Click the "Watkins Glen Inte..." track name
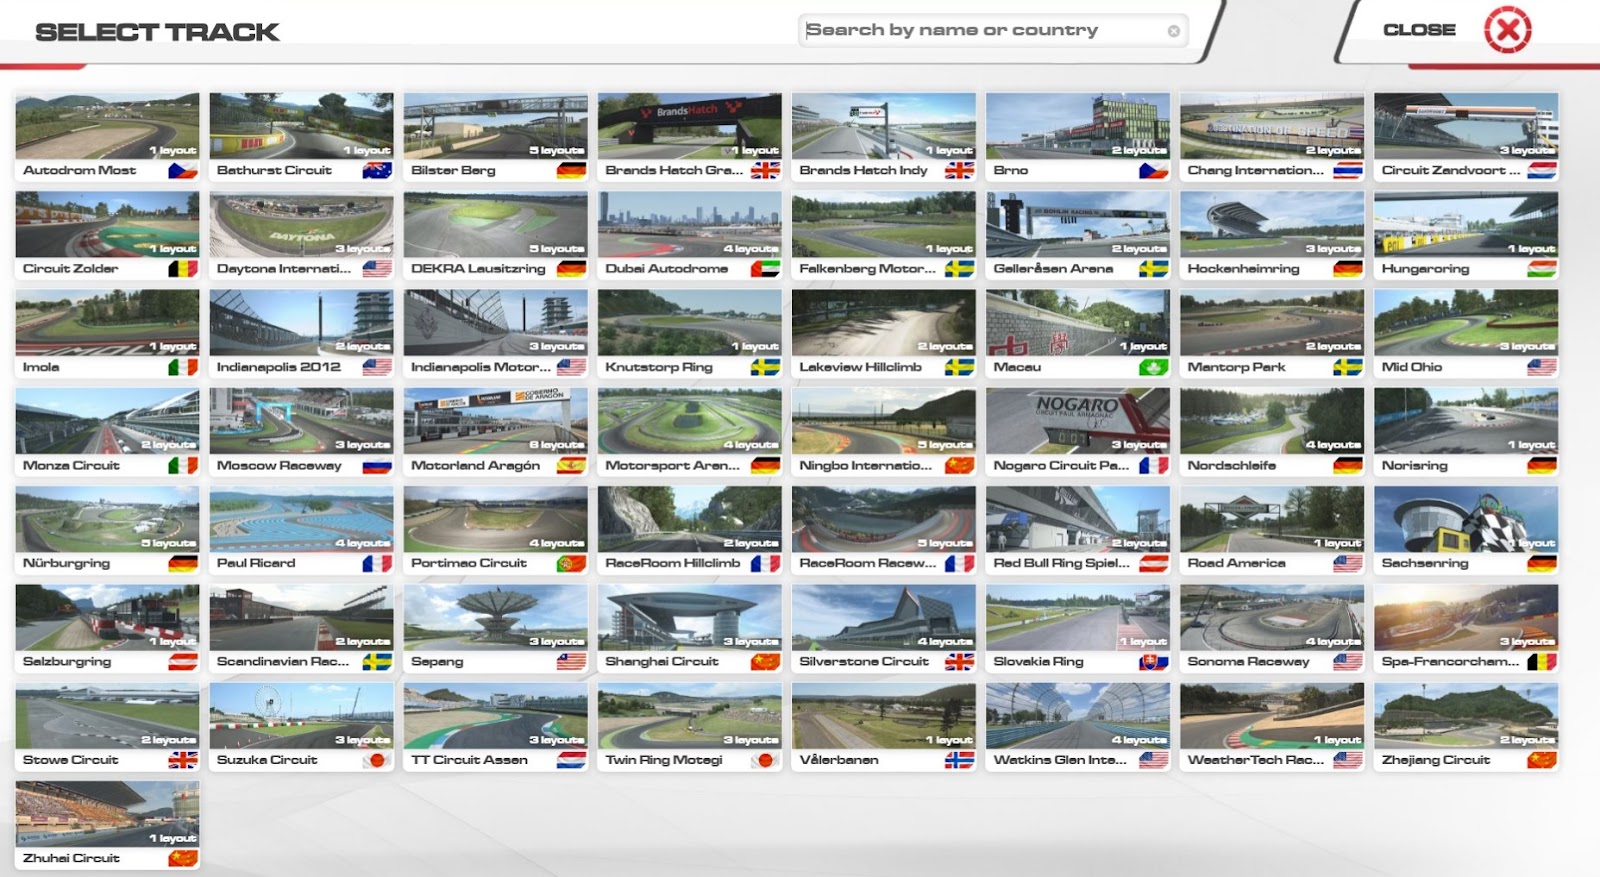1600x877 pixels. [1060, 760]
